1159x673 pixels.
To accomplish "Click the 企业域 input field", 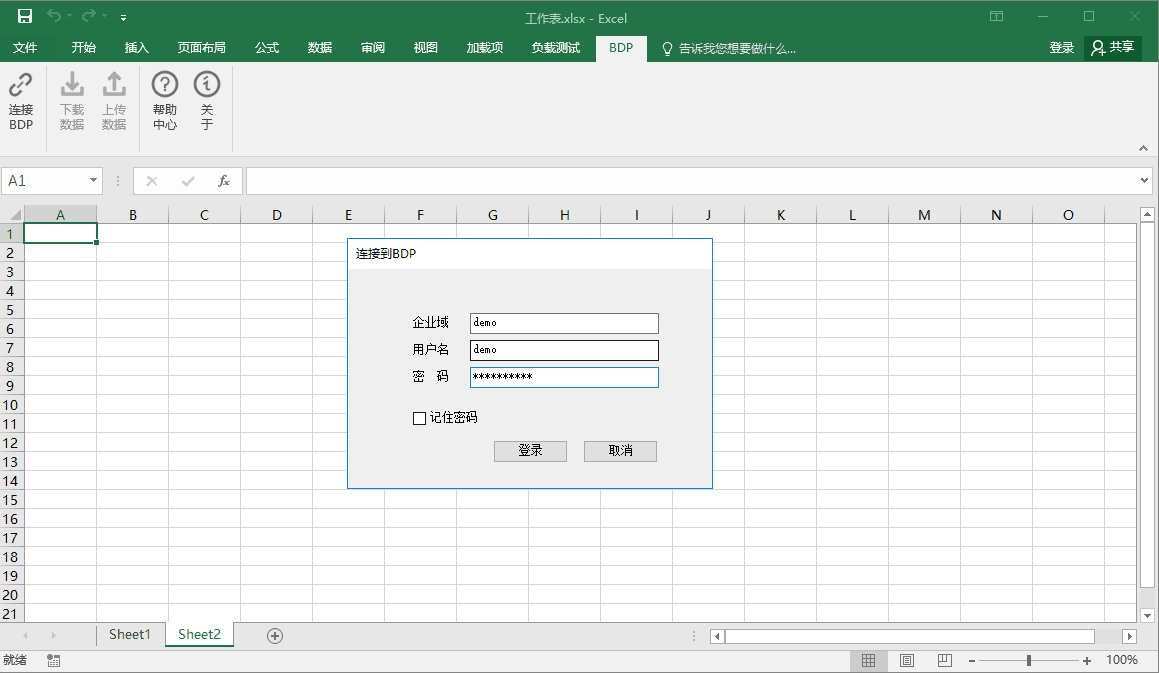I will [564, 323].
